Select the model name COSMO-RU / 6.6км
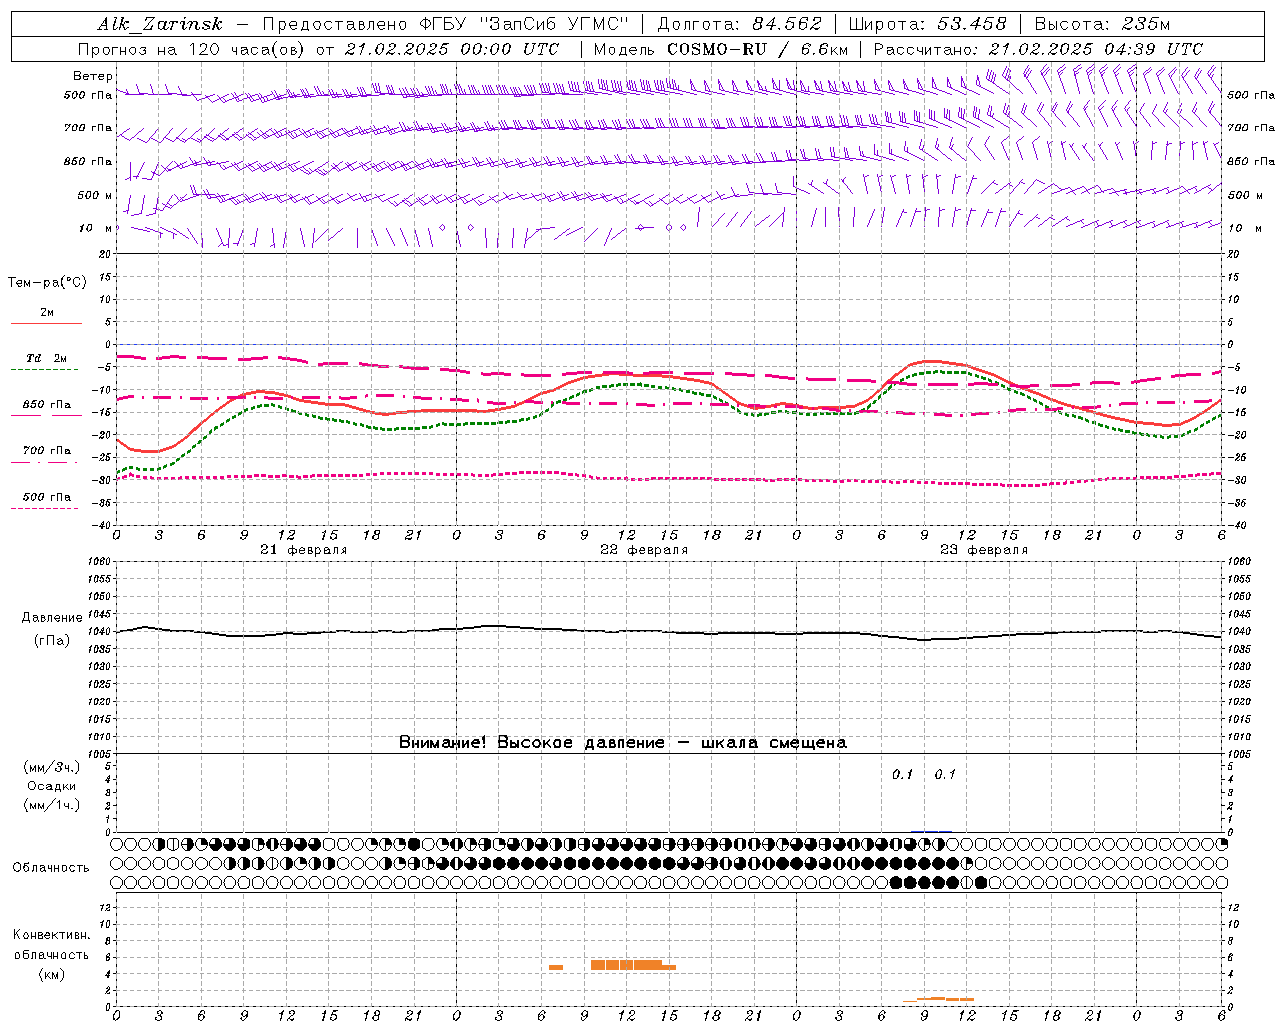The height and width of the screenshot is (1024, 1280). click(757, 49)
